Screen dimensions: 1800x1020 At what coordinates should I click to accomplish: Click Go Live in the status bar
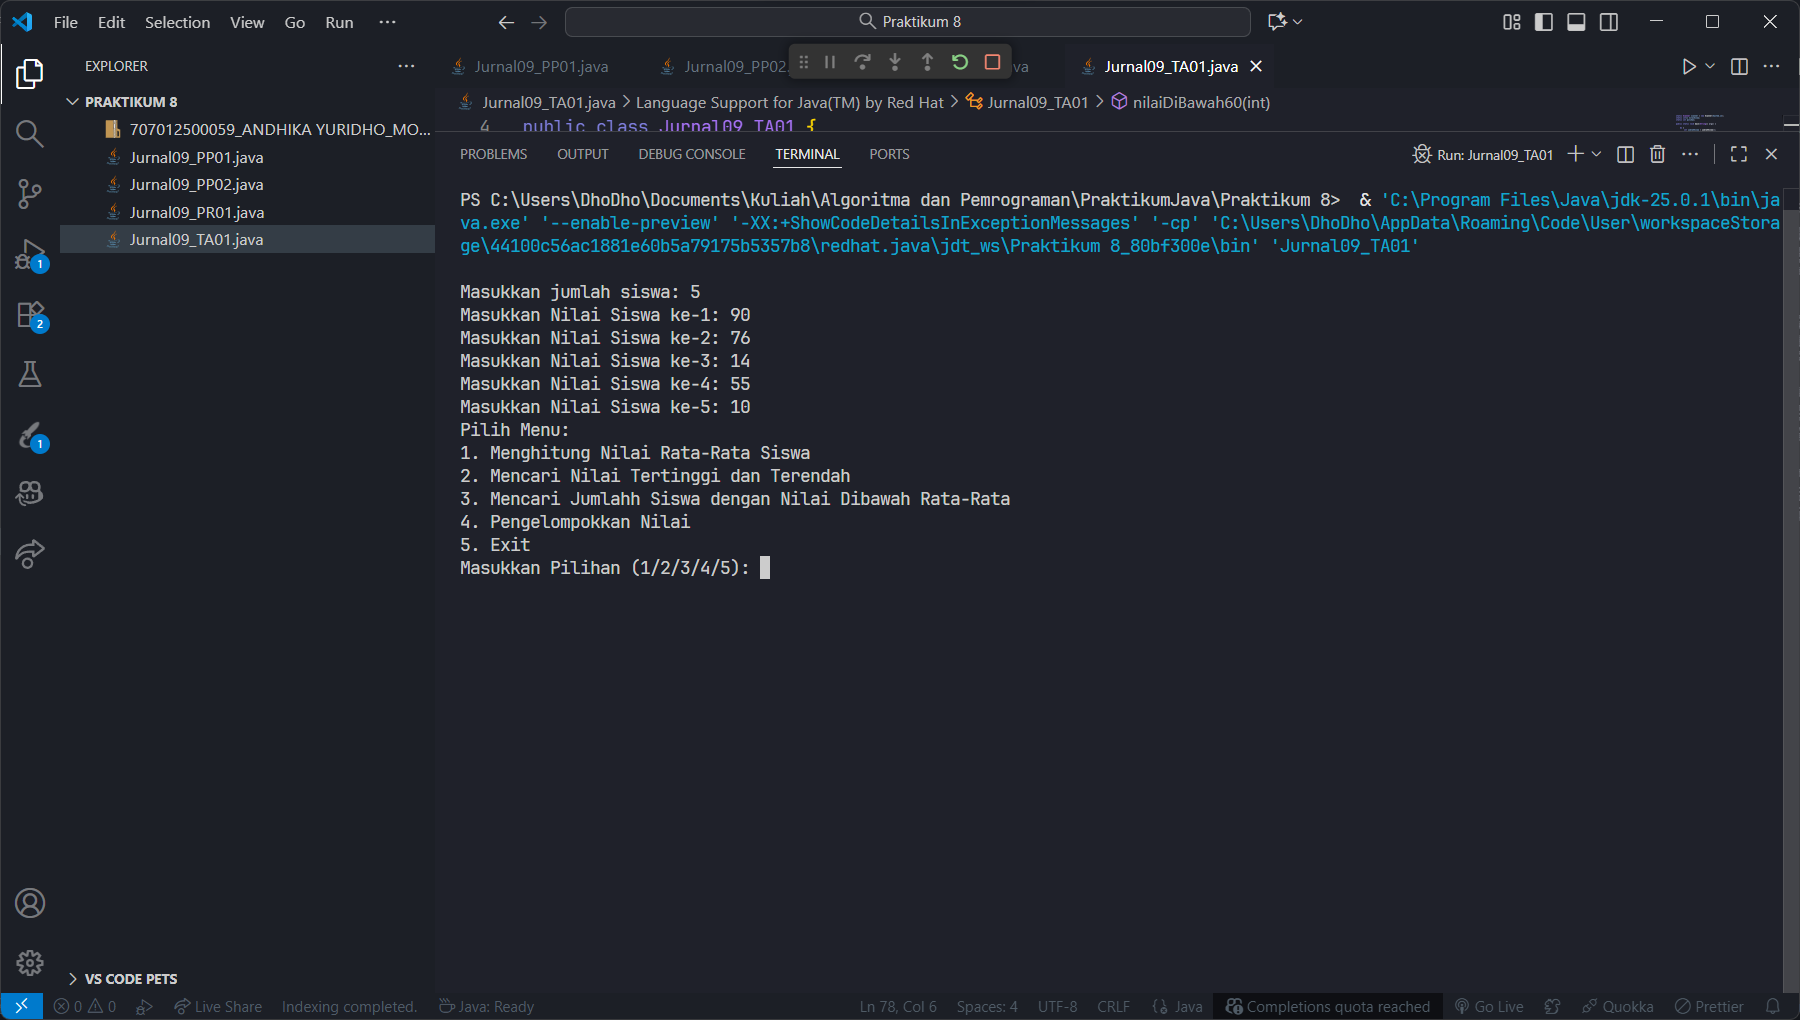(1489, 1006)
